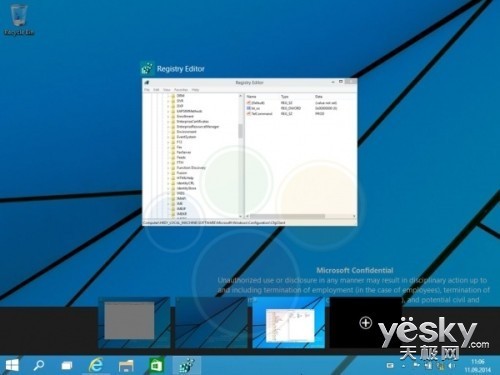
Task: Expand the HTMLHelp key arrow
Action: point(168,178)
